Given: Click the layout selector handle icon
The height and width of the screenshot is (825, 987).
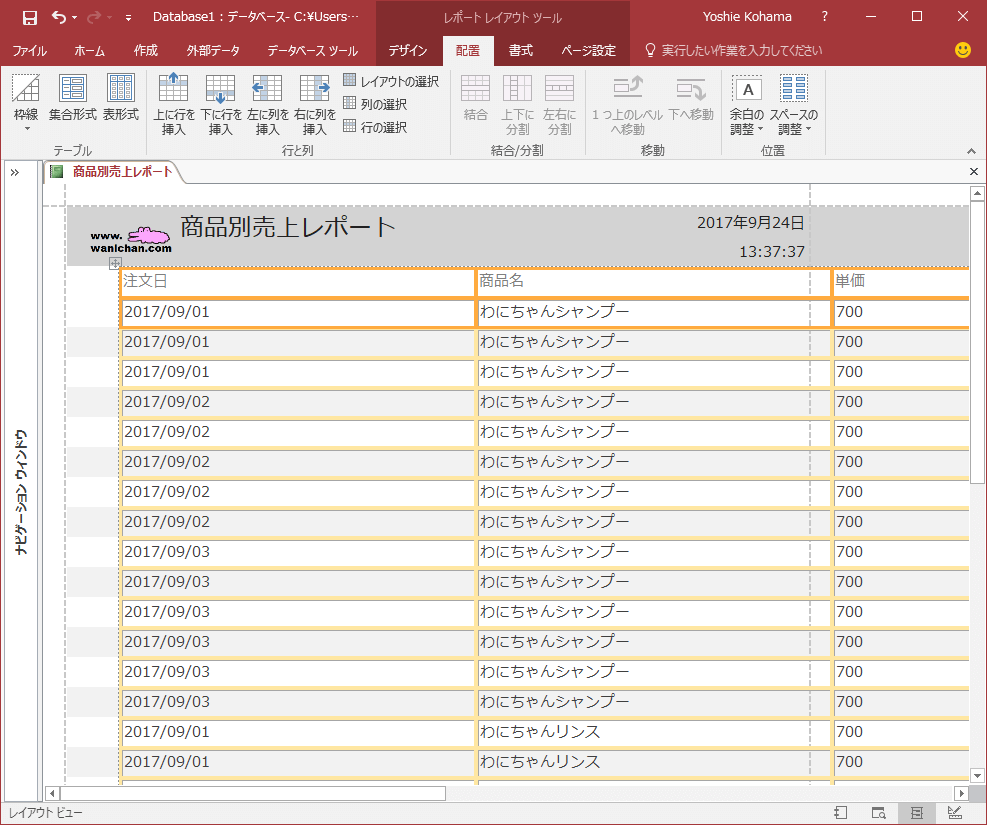Looking at the screenshot, I should click(x=115, y=263).
